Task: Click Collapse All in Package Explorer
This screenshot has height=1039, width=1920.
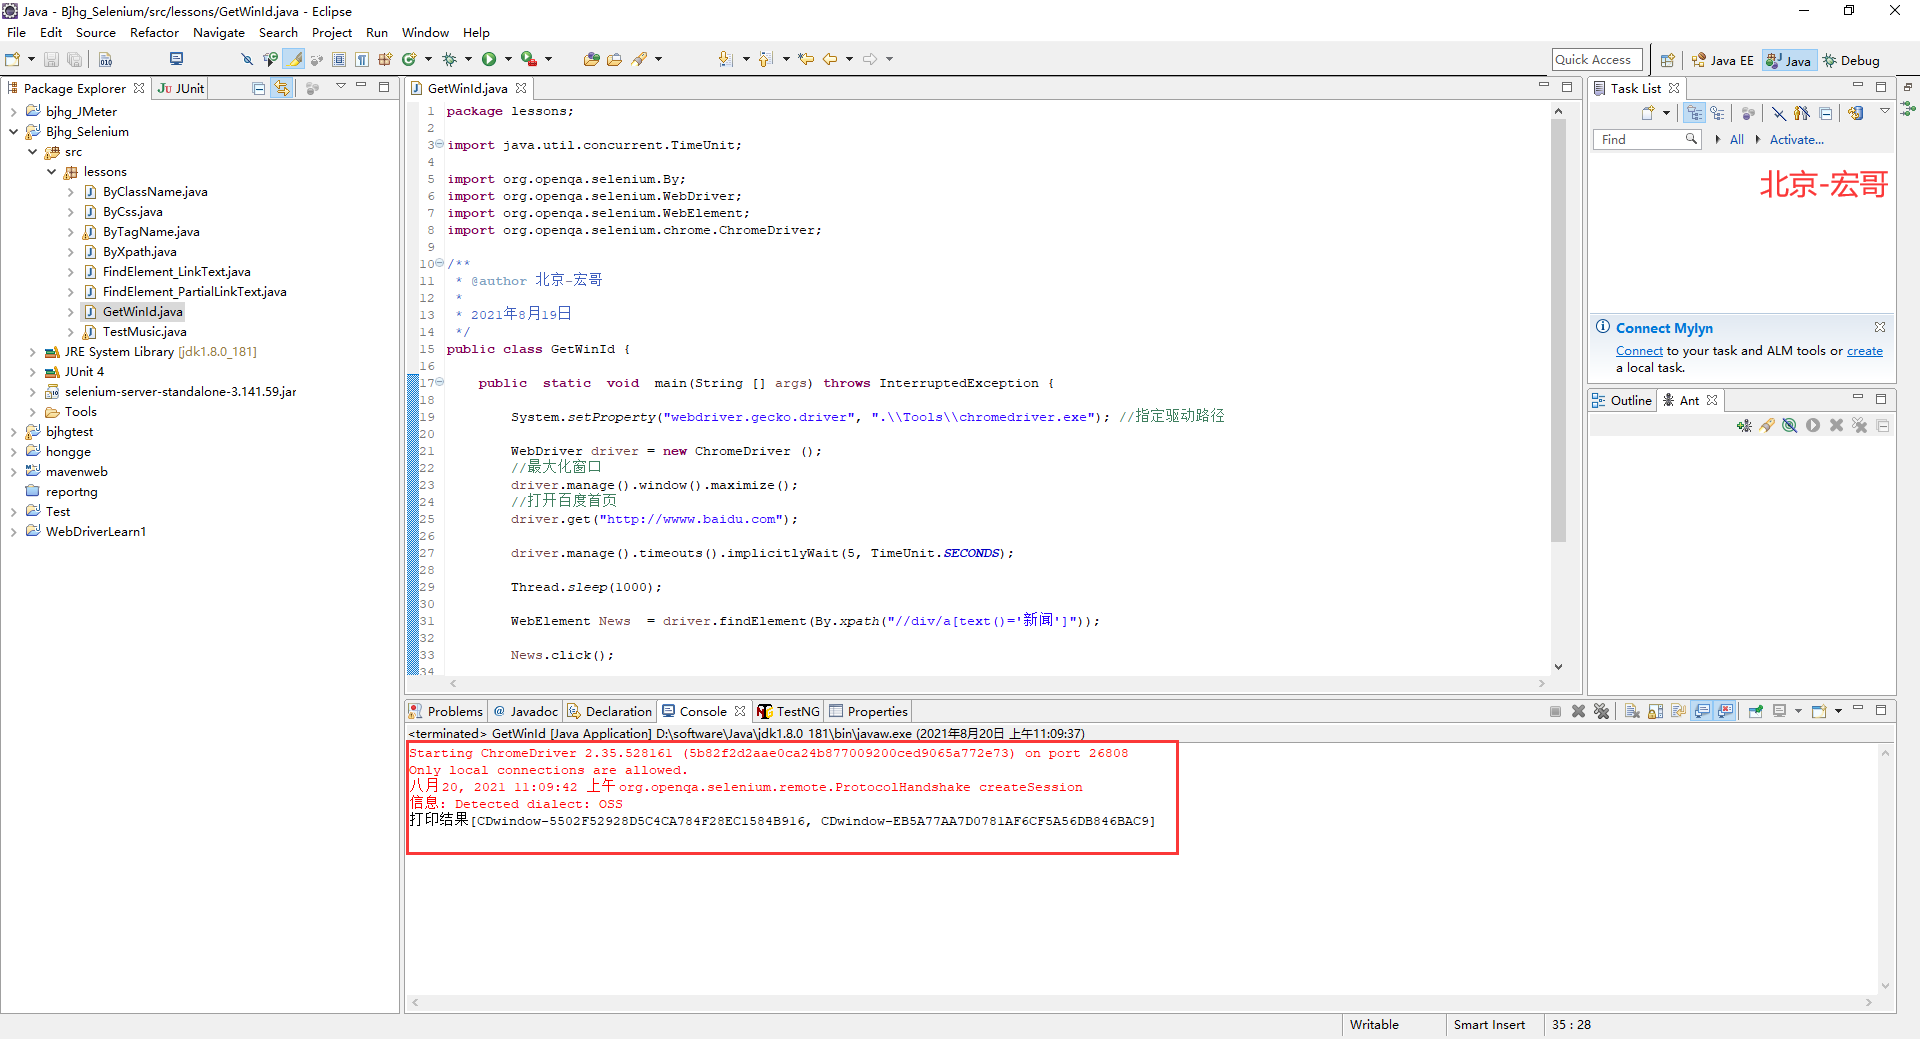Action: click(x=259, y=89)
